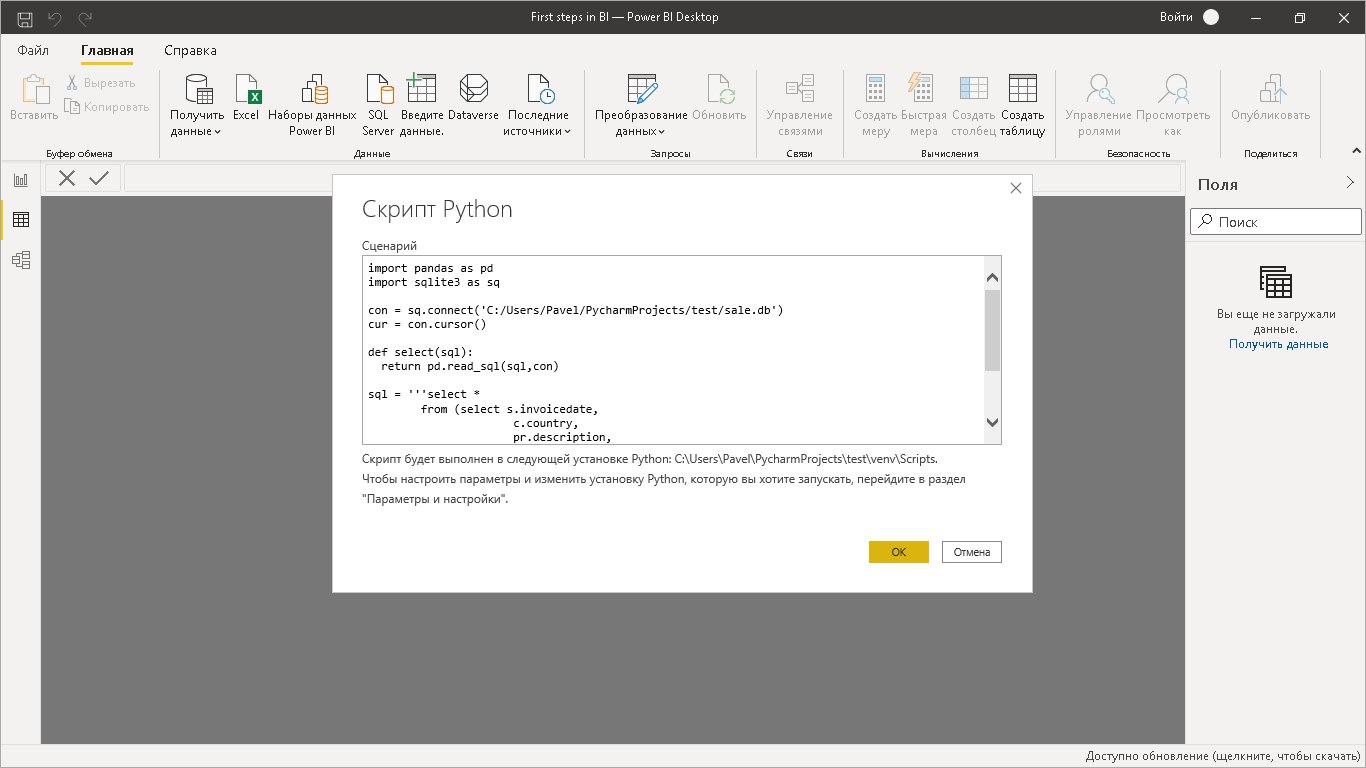Open the Файл menu tab
The height and width of the screenshot is (768, 1366).
coord(33,50)
